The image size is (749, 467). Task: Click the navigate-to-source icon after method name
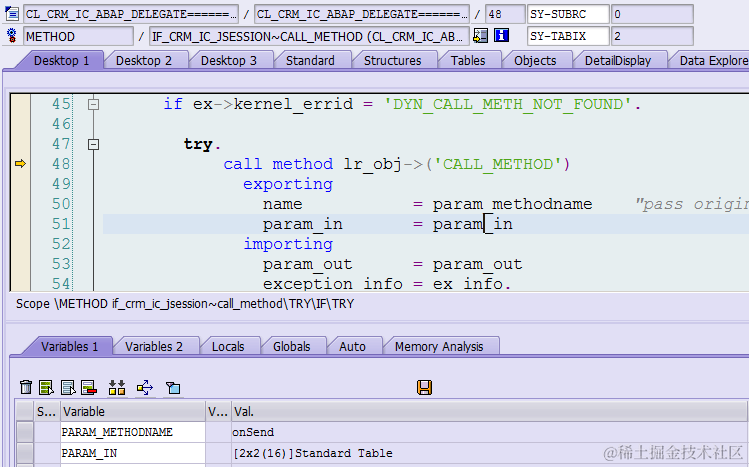pyautogui.click(x=481, y=35)
